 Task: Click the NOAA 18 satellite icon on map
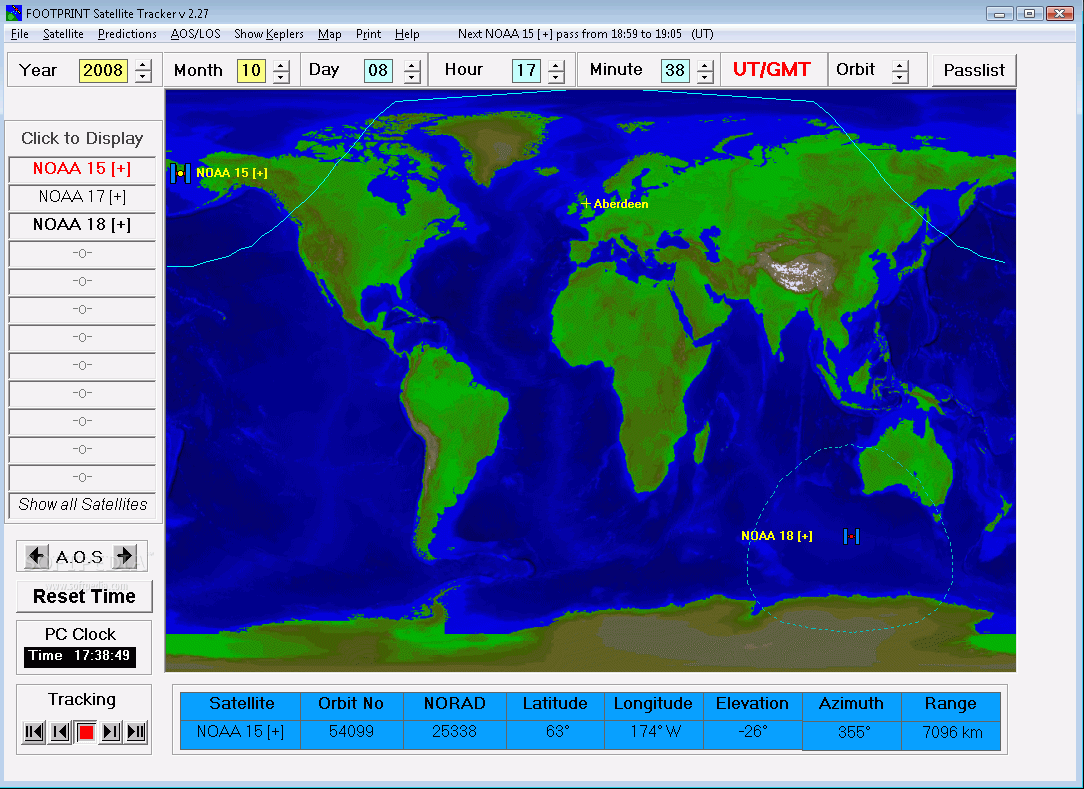851,536
